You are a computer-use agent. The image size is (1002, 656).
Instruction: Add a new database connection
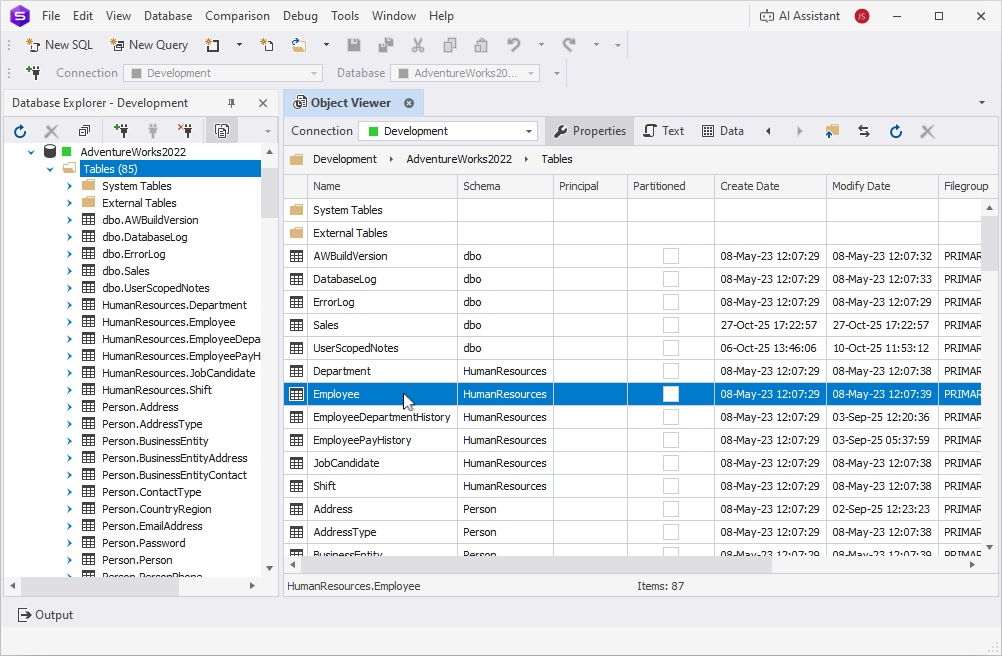tap(121, 130)
